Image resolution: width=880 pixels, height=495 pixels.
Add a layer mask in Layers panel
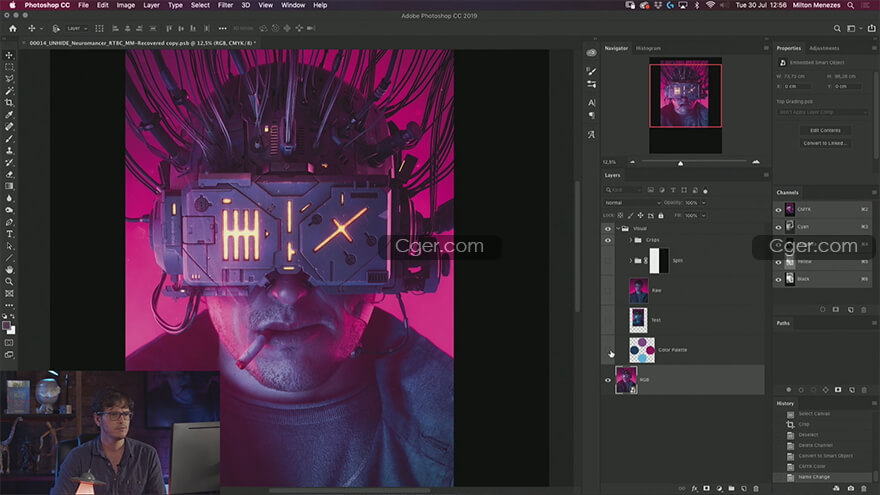(x=707, y=488)
